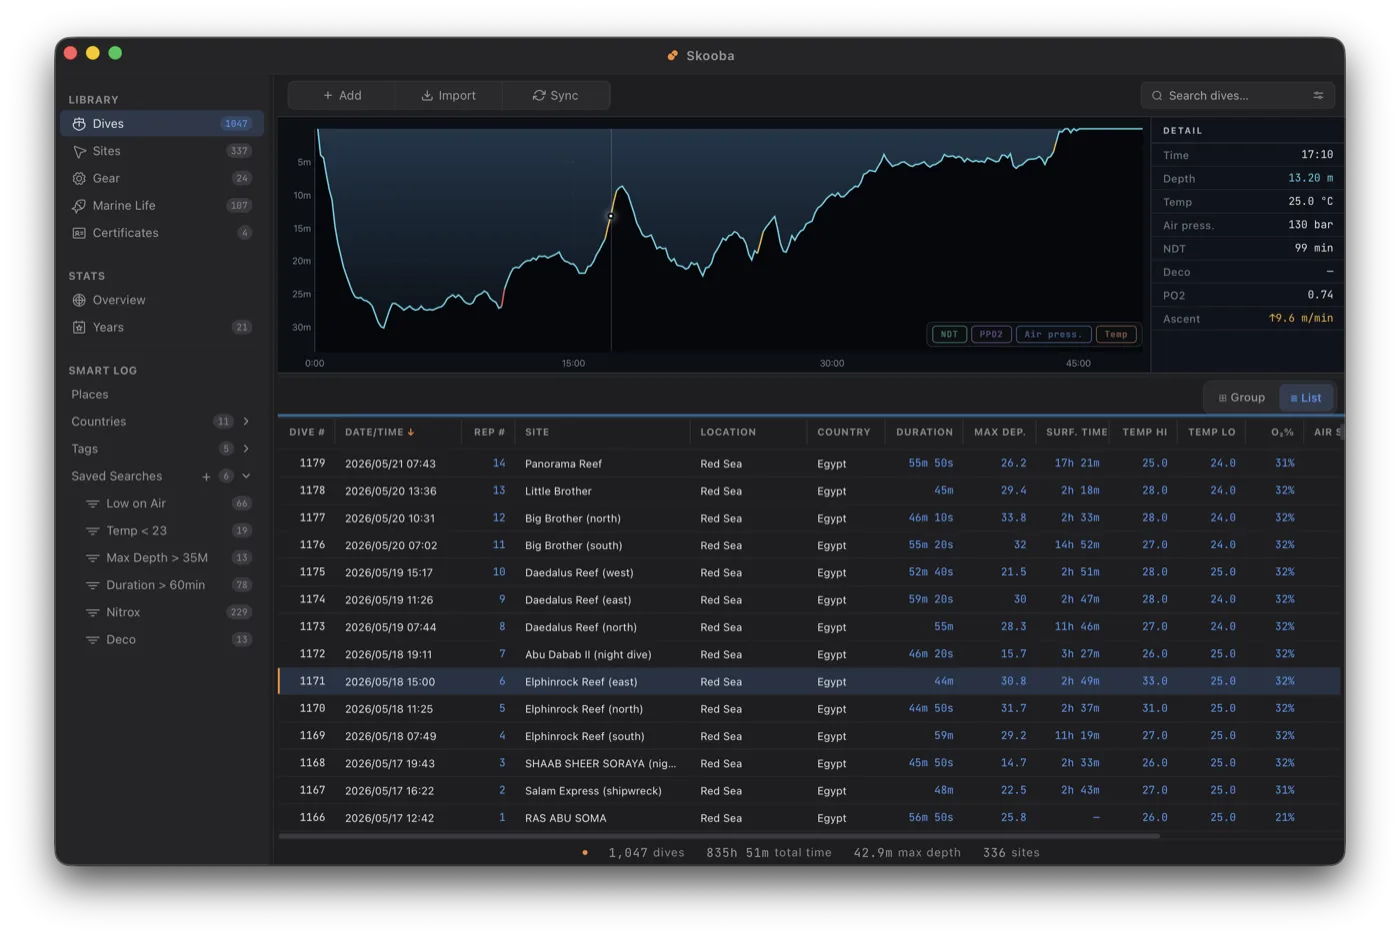
Task: Open the Years stats page
Action: tap(162, 327)
